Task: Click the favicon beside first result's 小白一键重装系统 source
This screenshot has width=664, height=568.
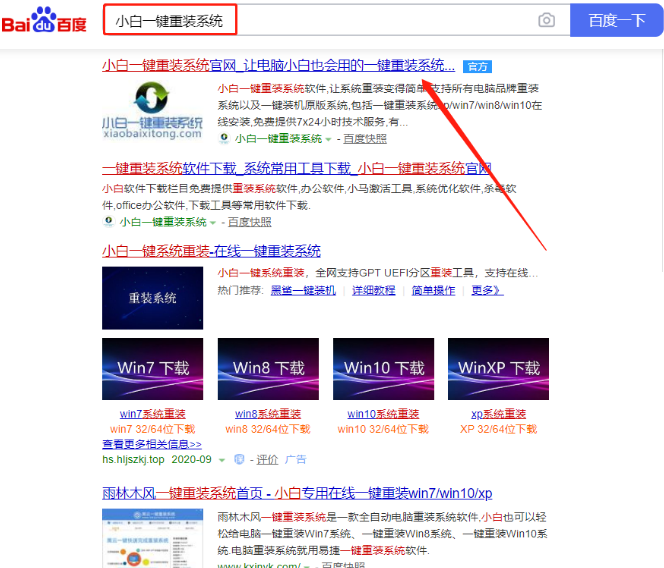Action: (224, 138)
